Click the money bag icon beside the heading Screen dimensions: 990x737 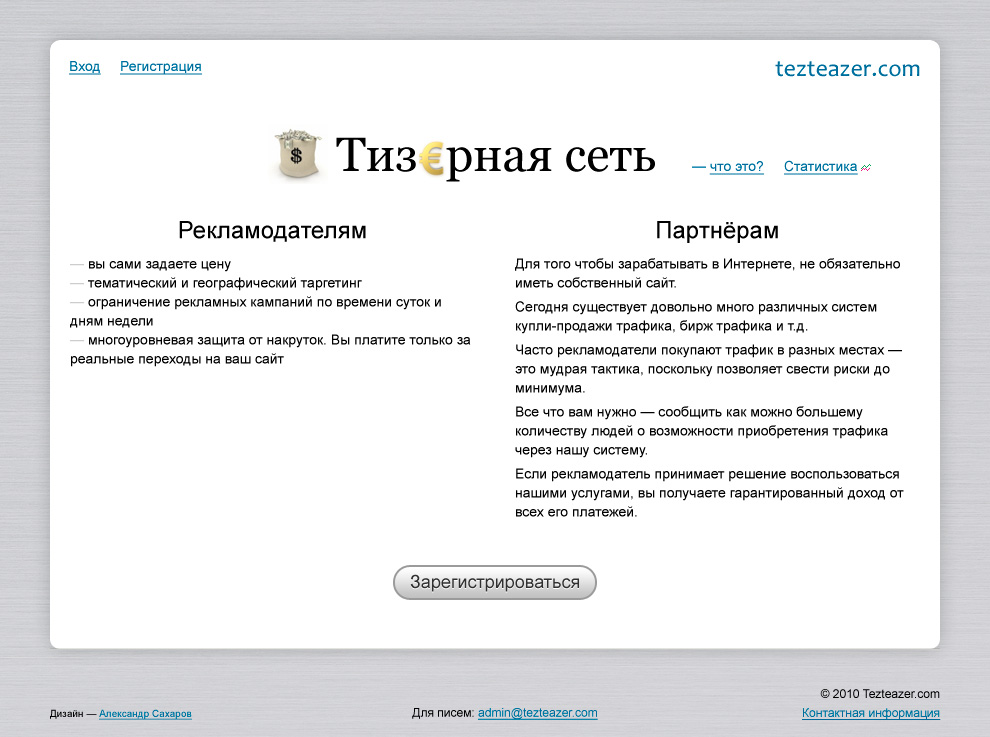tap(298, 153)
